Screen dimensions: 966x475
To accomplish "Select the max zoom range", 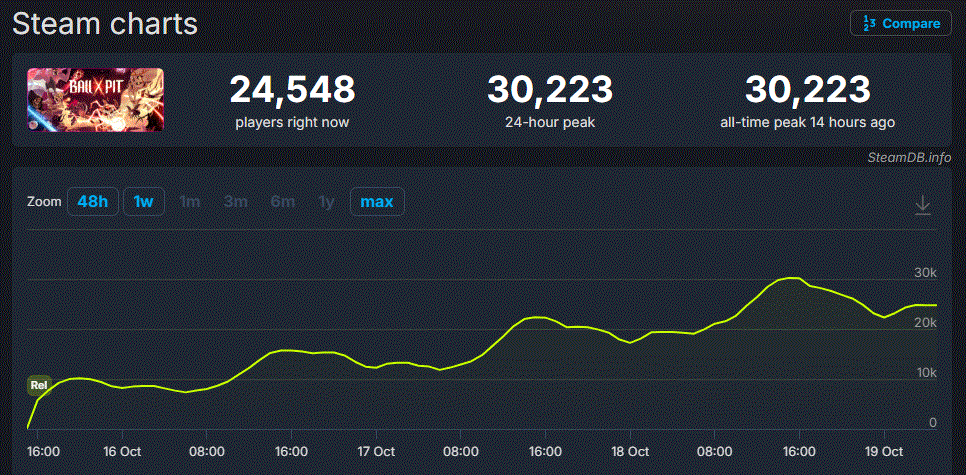I will coord(376,202).
